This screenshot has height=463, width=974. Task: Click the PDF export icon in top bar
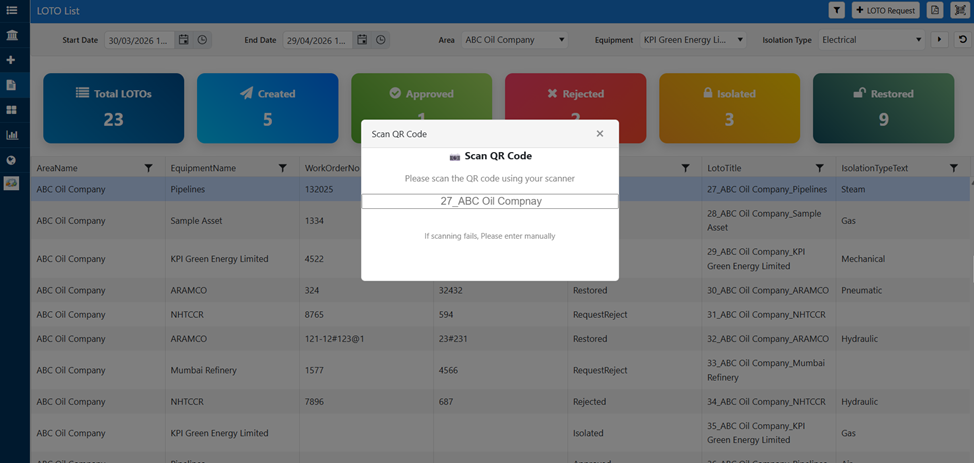point(935,10)
